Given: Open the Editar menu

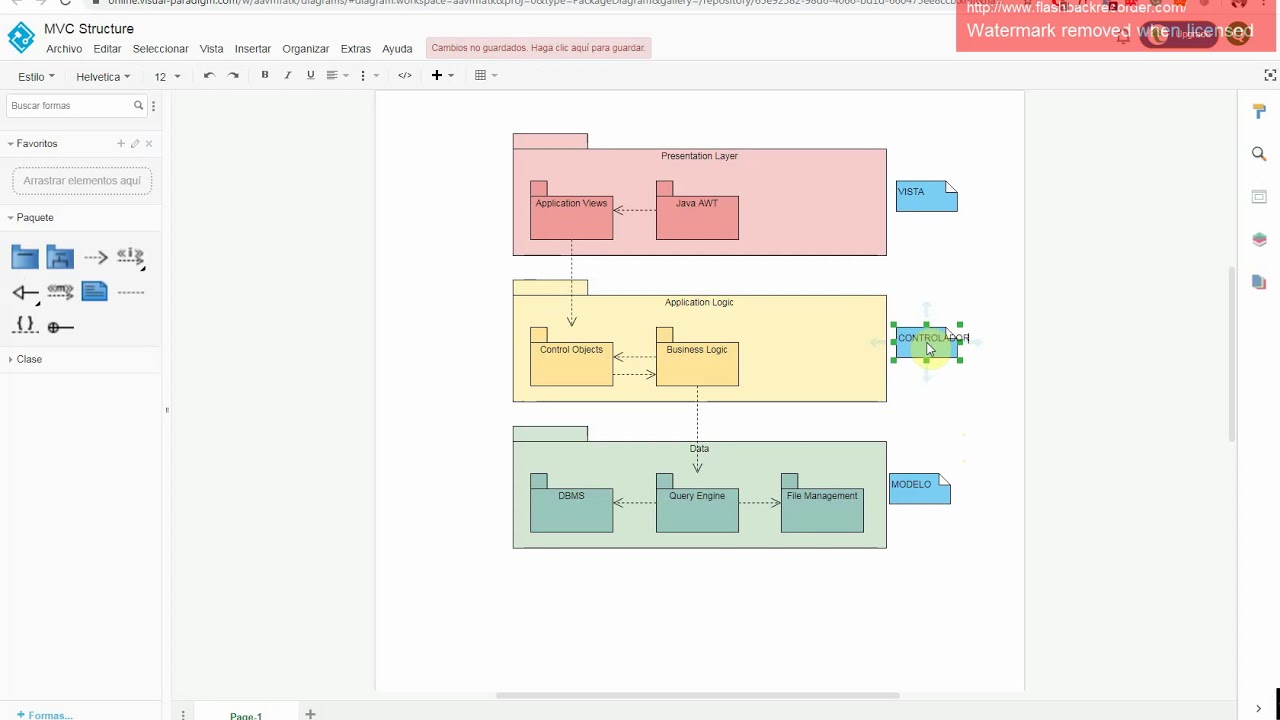Looking at the screenshot, I should tap(107, 49).
